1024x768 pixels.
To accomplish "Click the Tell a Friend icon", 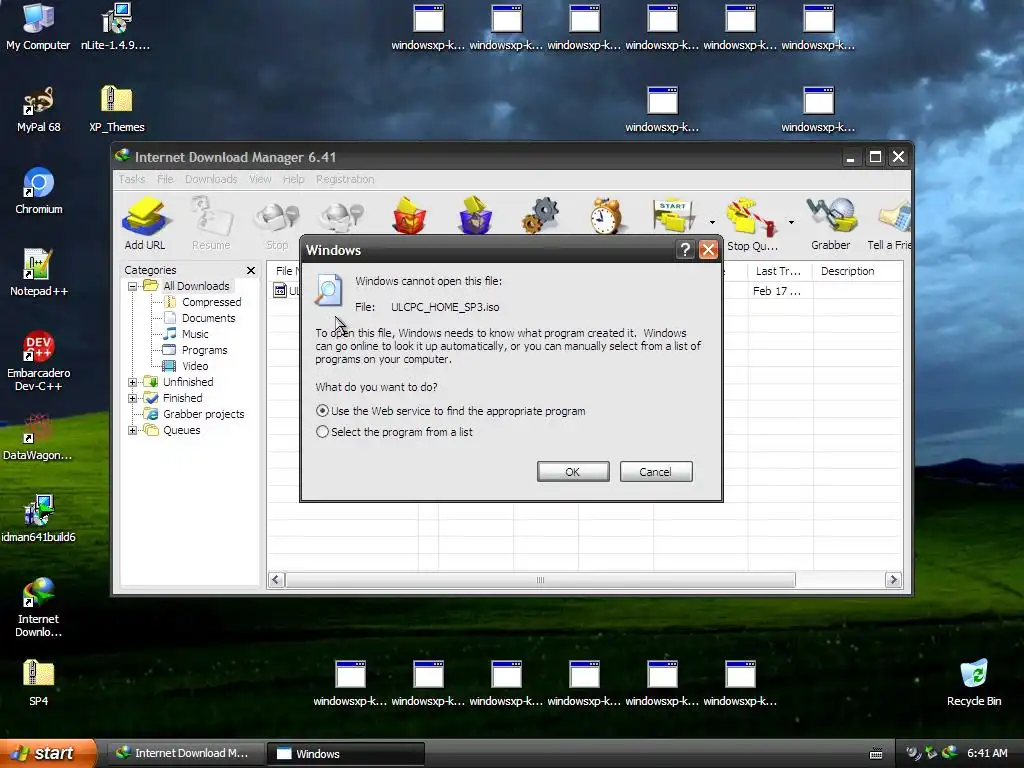I will (889, 223).
